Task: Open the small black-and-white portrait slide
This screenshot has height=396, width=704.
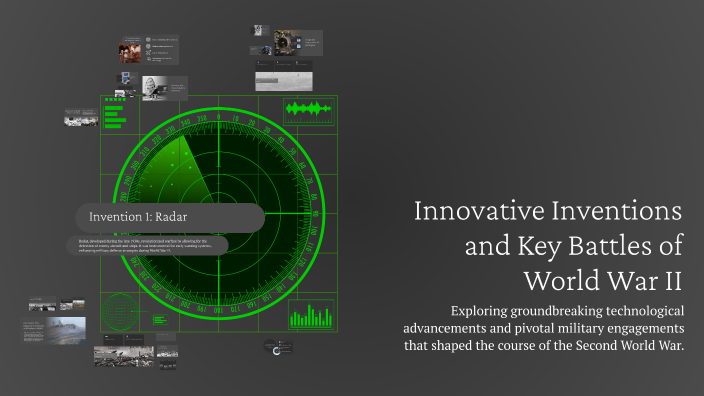Action: click(260, 31)
